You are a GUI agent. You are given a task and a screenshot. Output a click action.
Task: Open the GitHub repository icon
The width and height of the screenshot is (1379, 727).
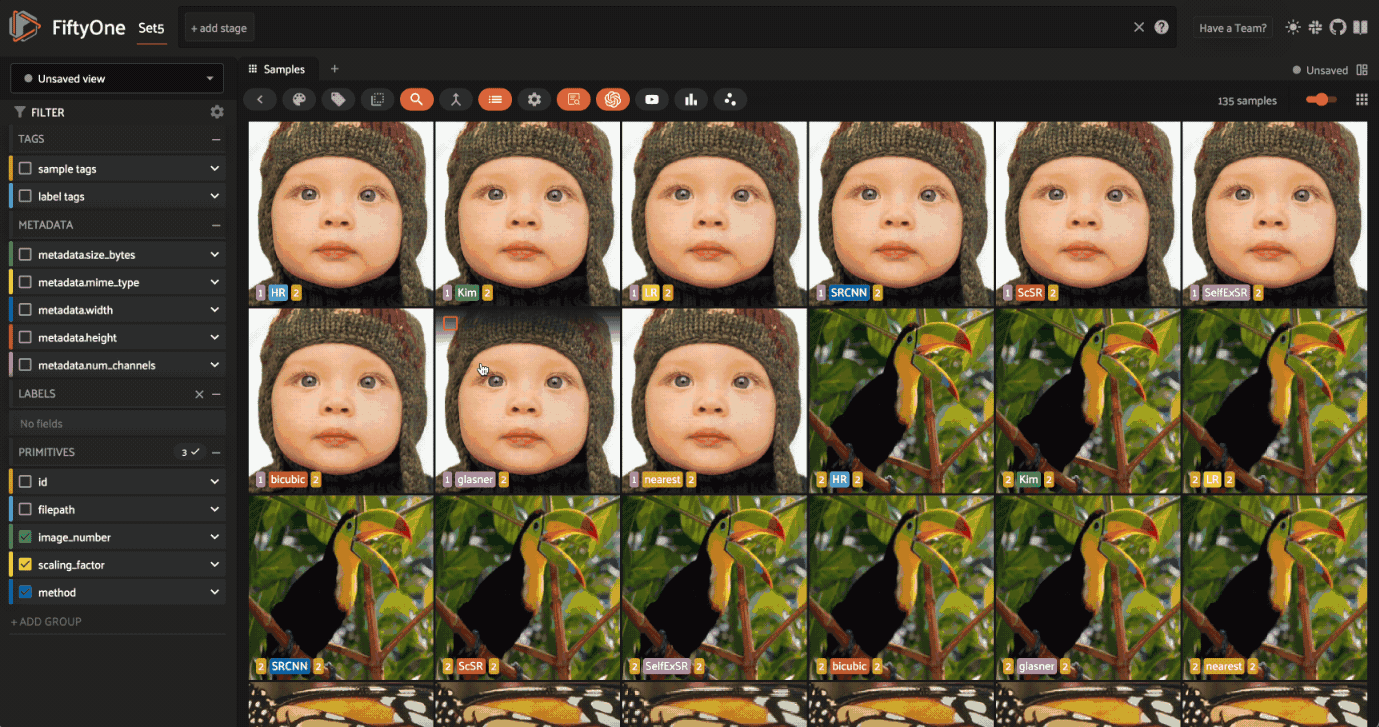[1338, 28]
